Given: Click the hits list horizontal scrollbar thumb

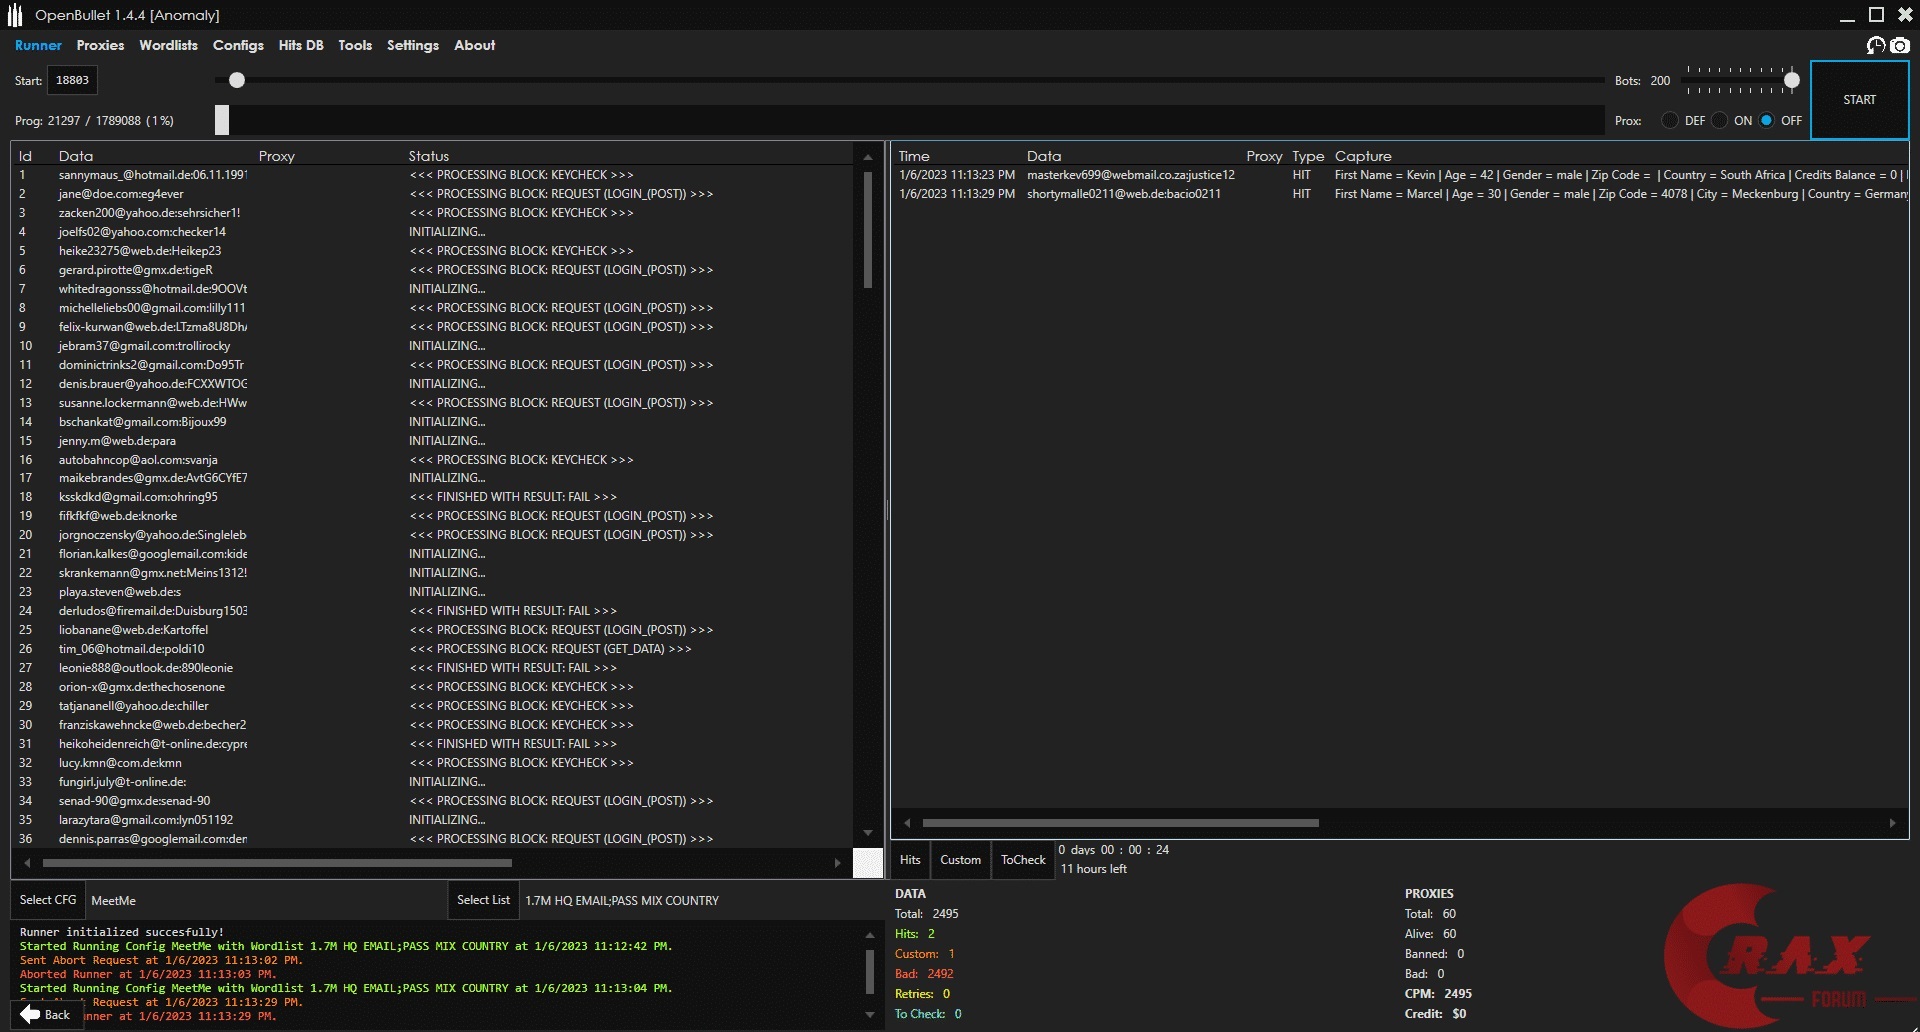Looking at the screenshot, I should tap(1120, 823).
